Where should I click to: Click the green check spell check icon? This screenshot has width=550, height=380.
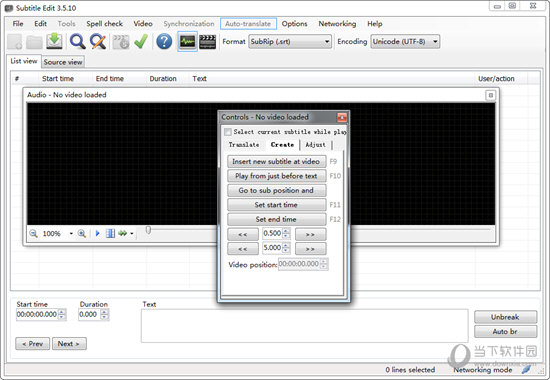pyautogui.click(x=141, y=41)
